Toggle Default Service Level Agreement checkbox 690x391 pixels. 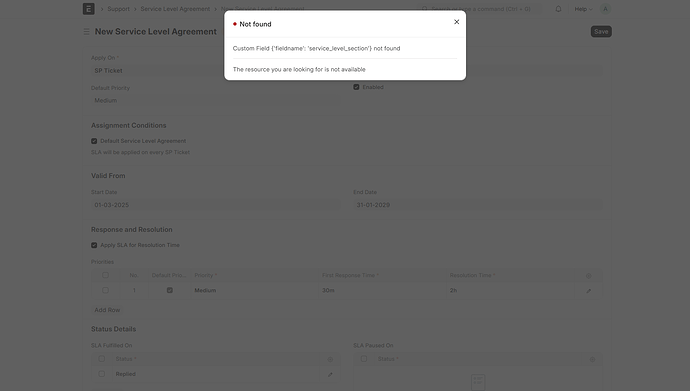coord(94,141)
